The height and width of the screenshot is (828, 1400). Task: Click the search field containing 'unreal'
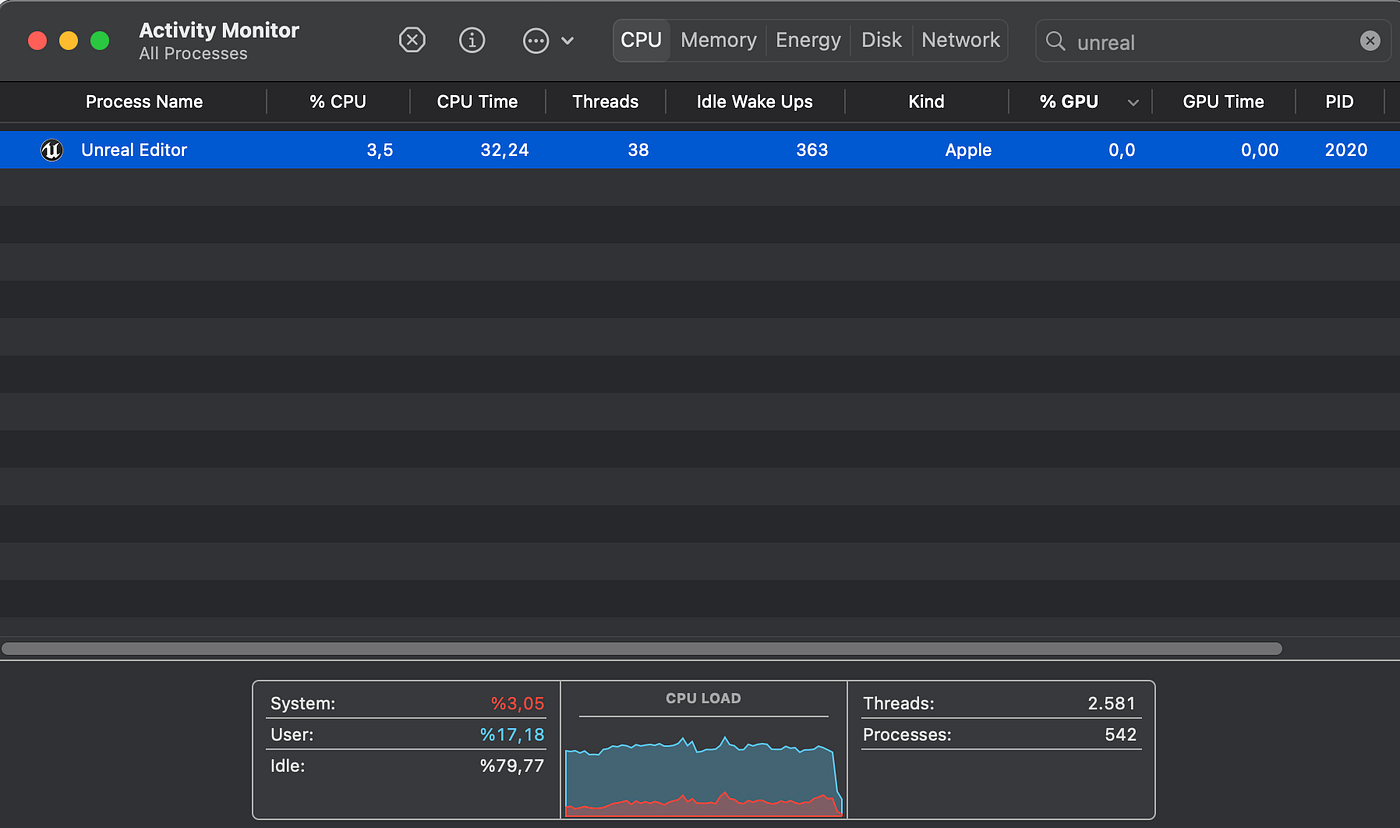1213,41
